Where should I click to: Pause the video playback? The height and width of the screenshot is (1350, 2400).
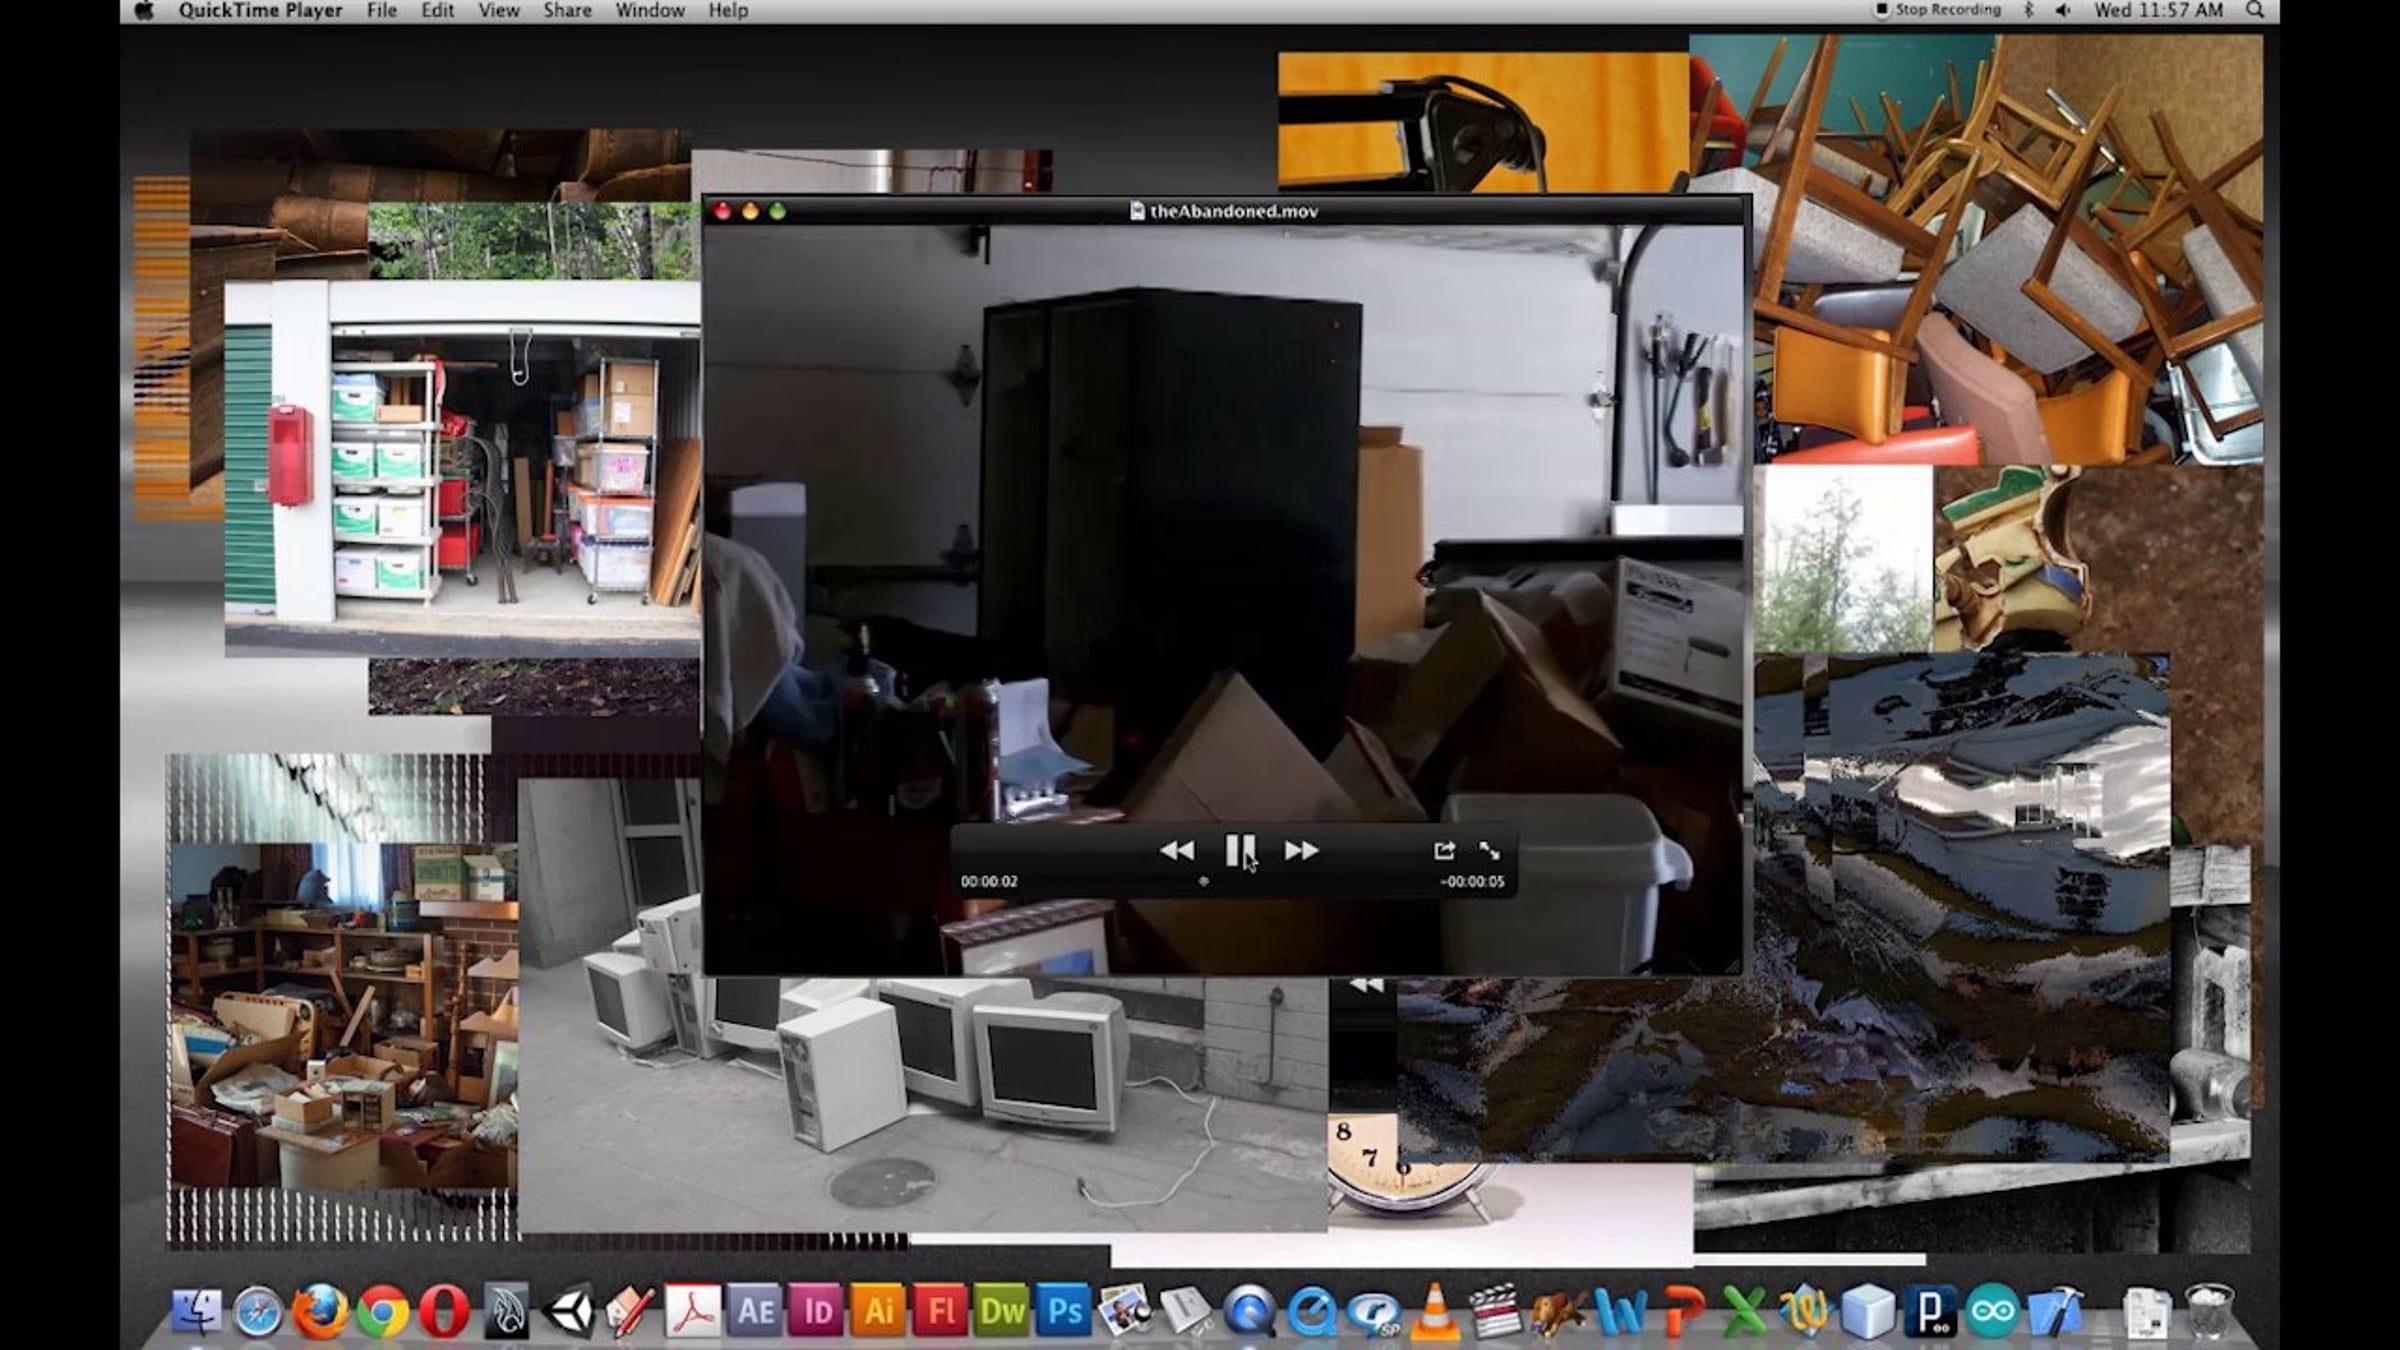click(x=1239, y=850)
